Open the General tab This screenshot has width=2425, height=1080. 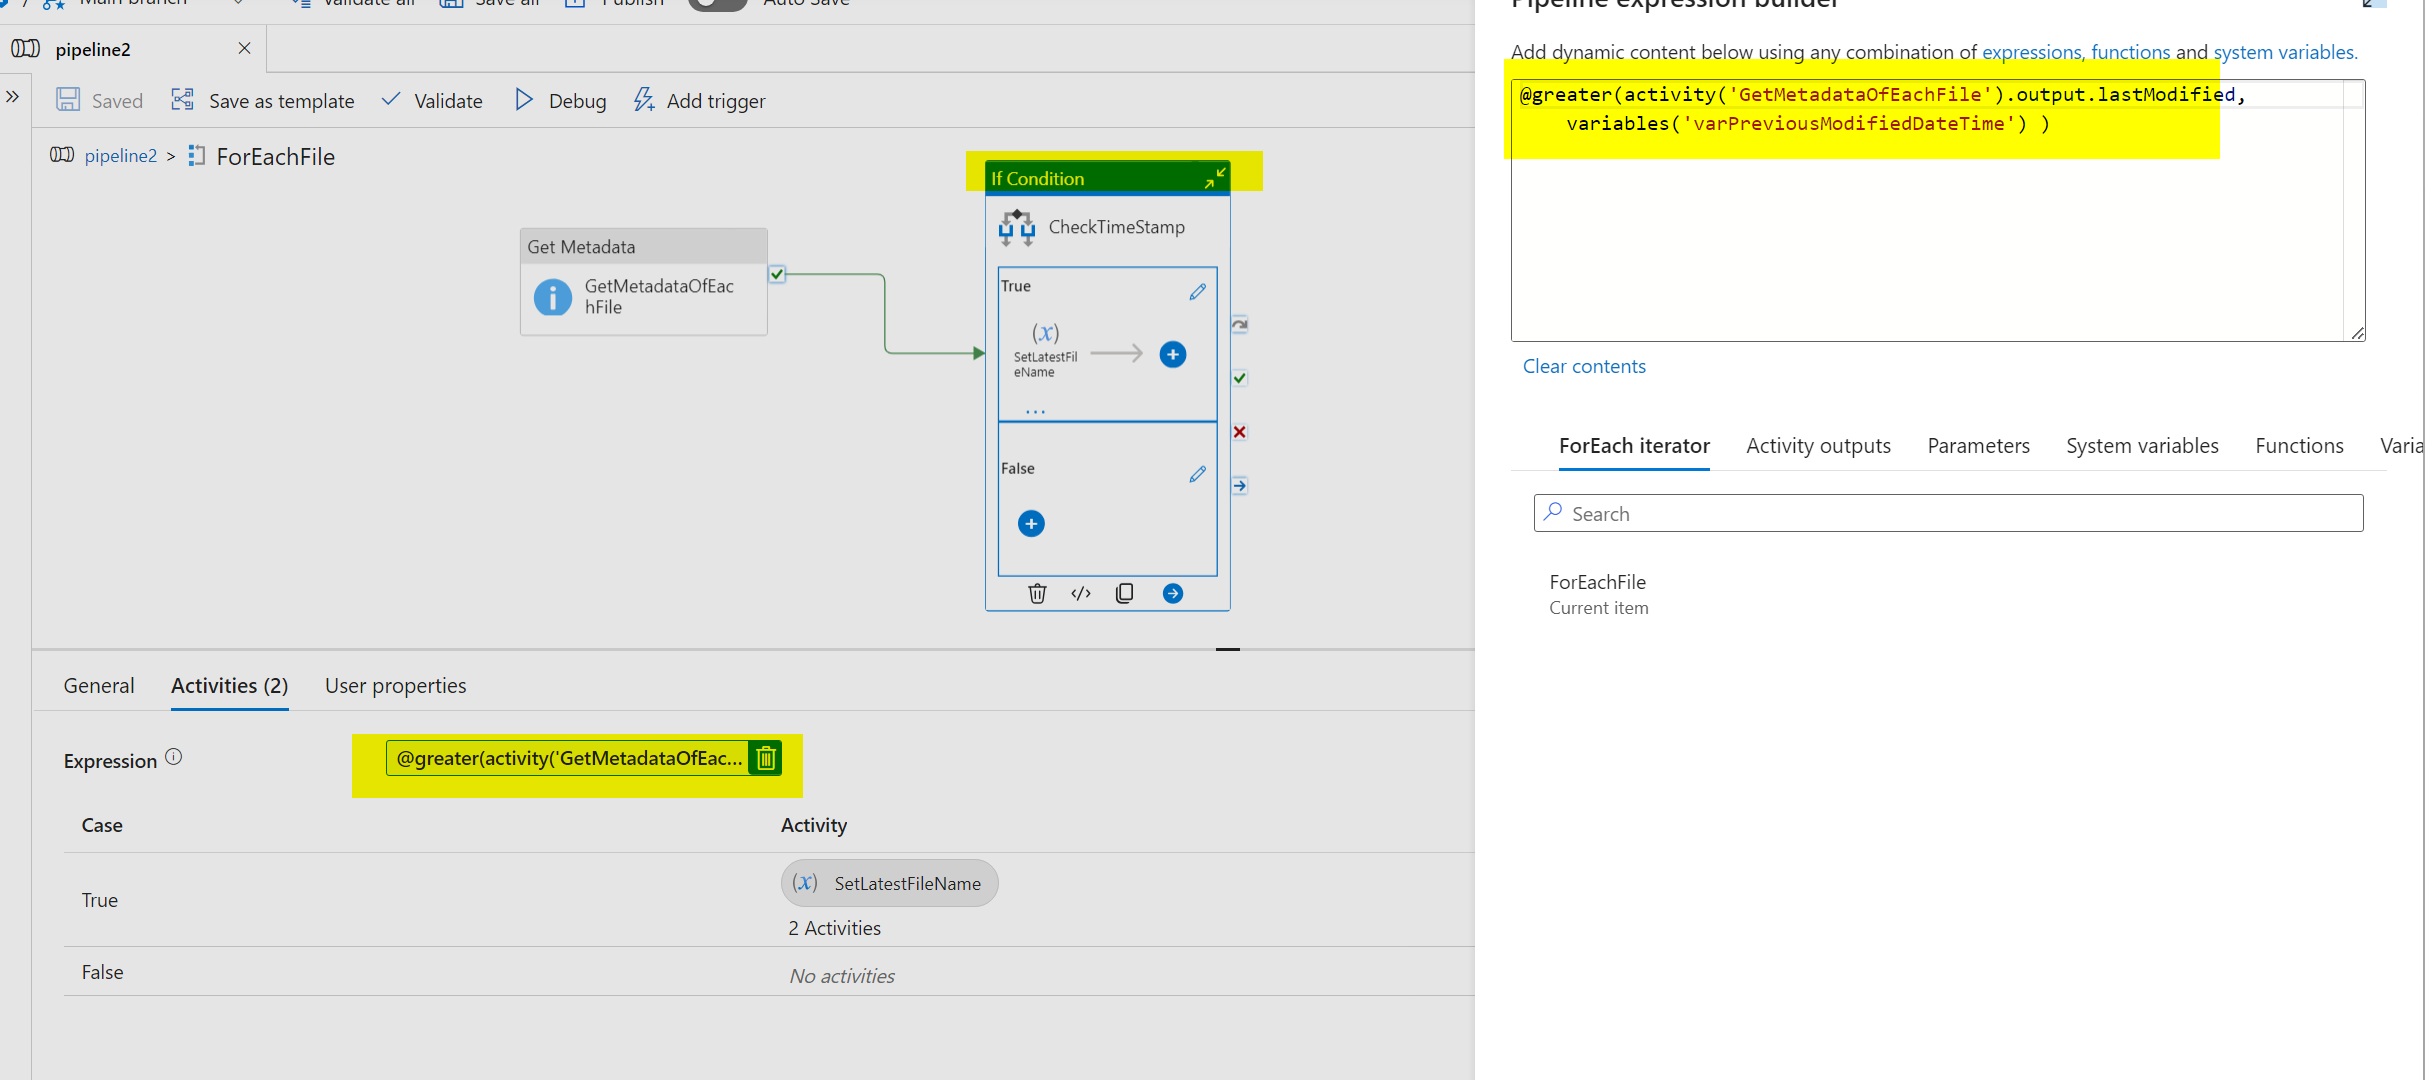coord(98,686)
